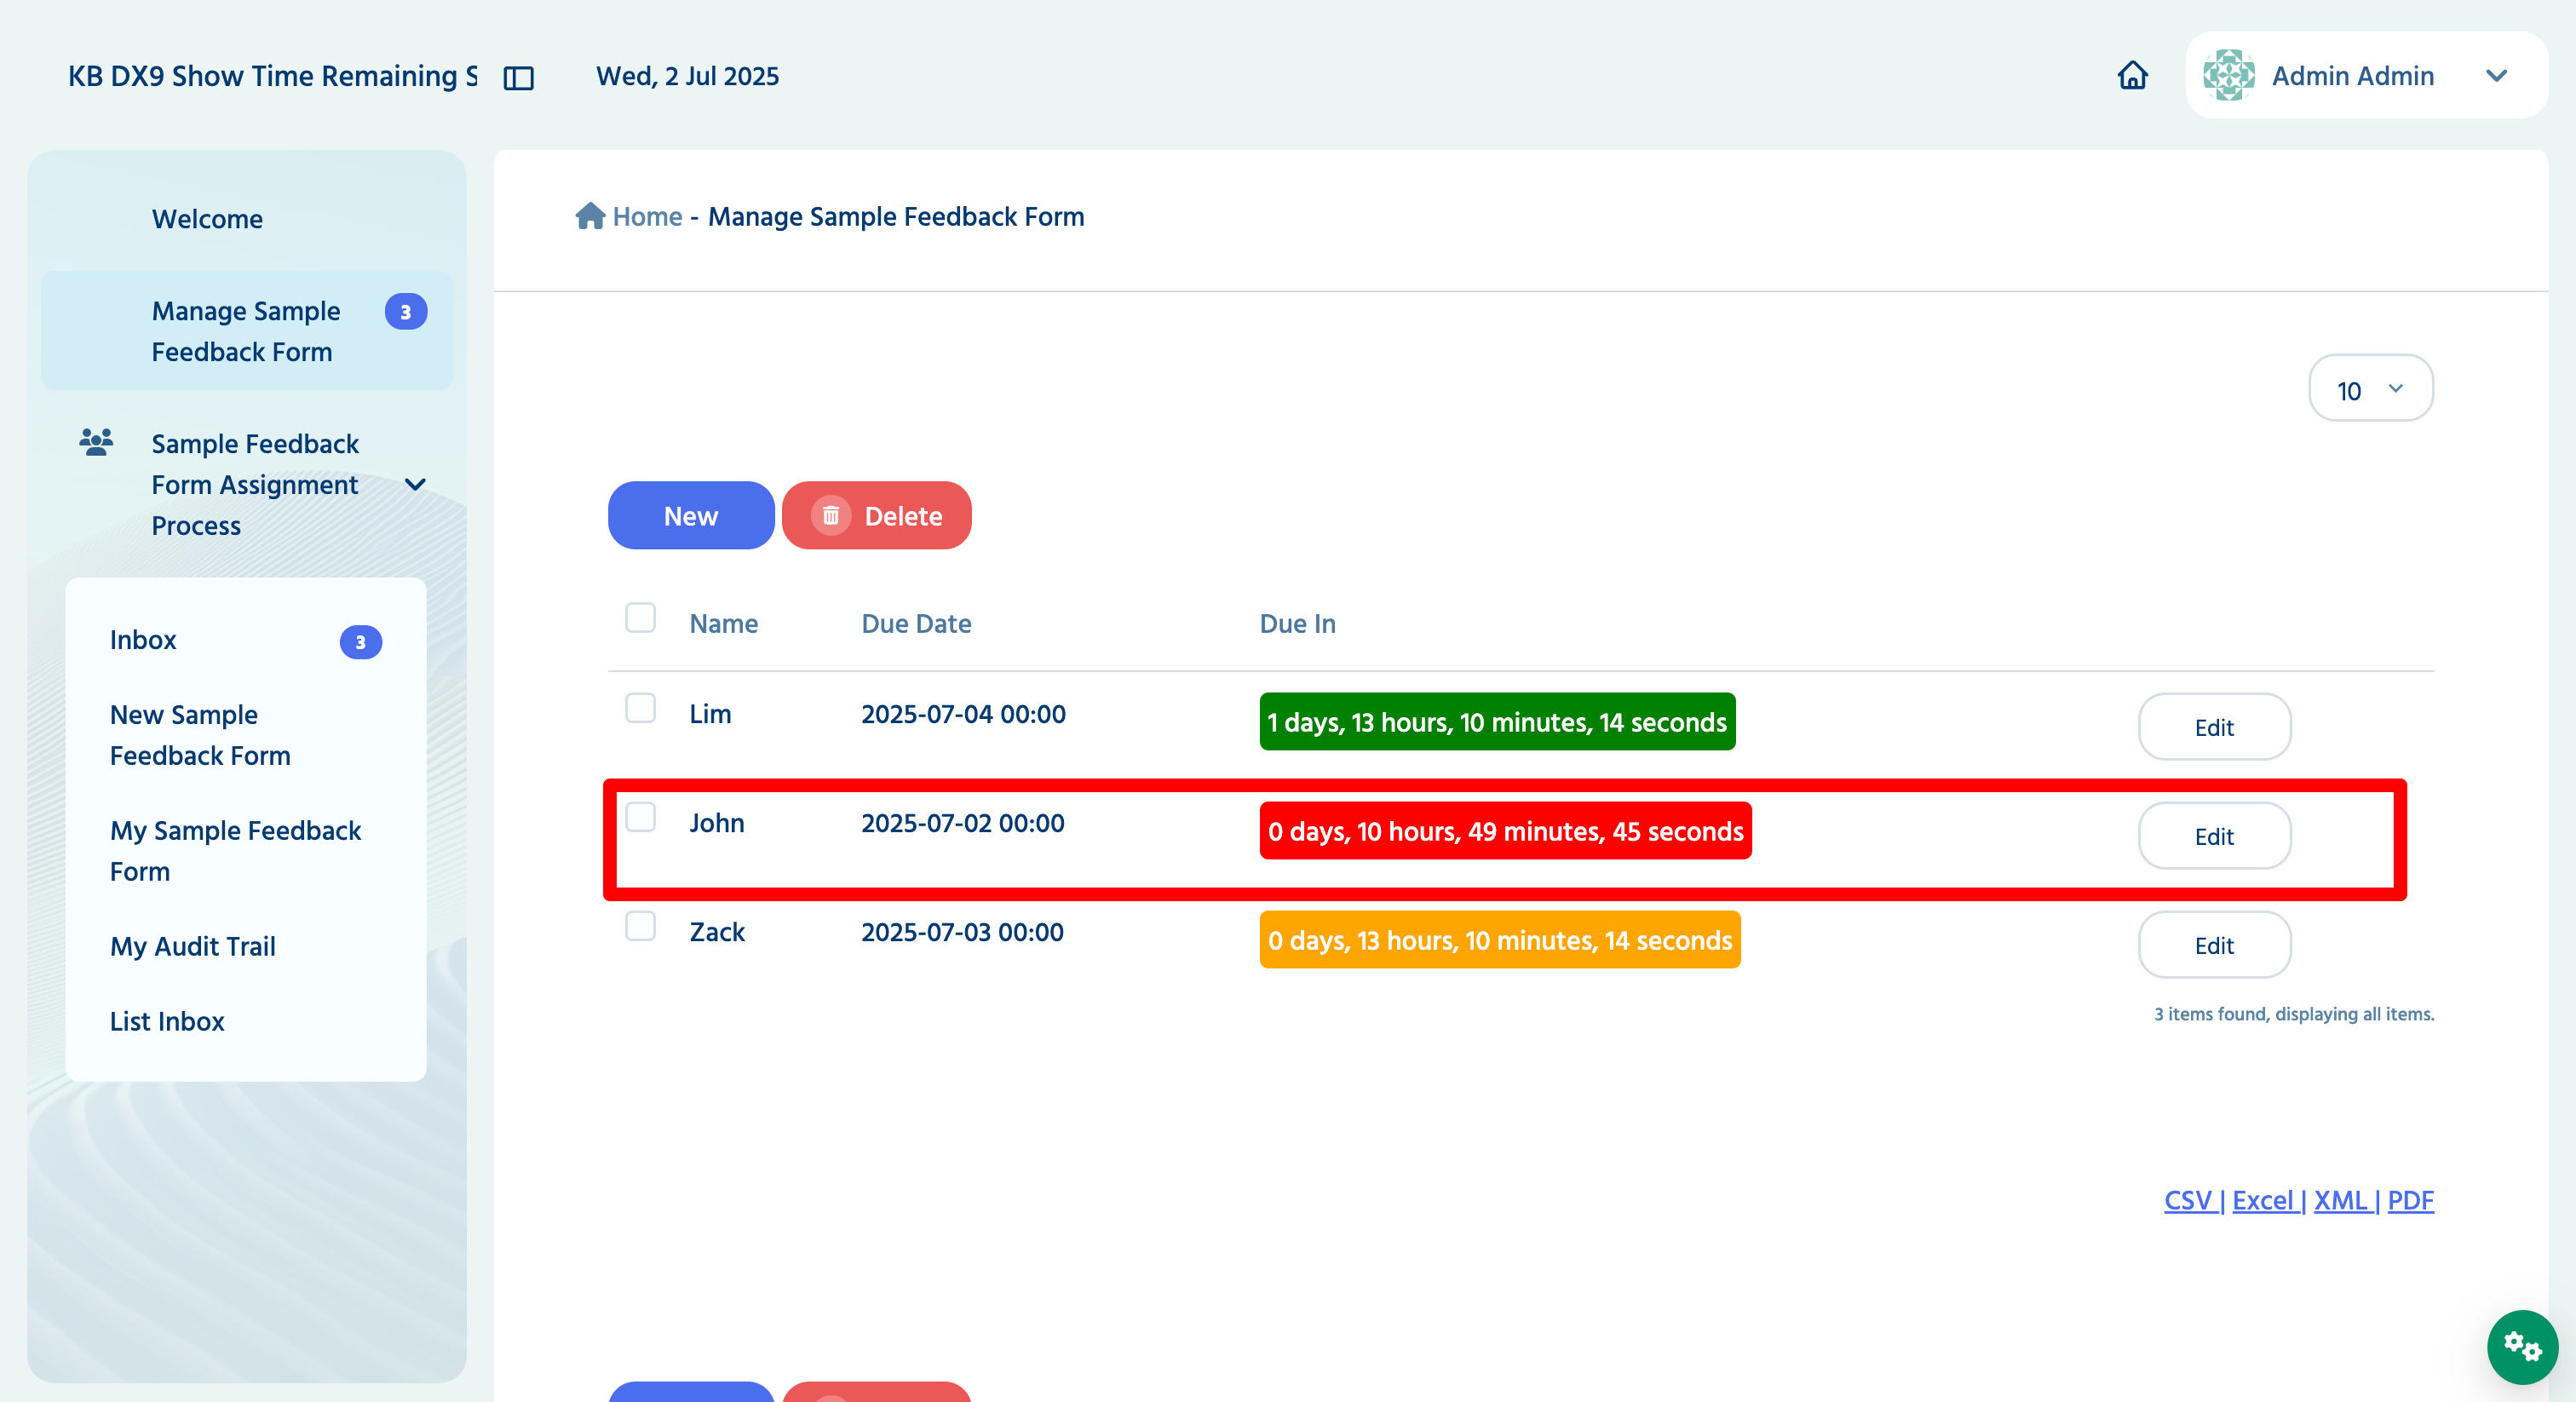Click the name cell 'John'

717,823
